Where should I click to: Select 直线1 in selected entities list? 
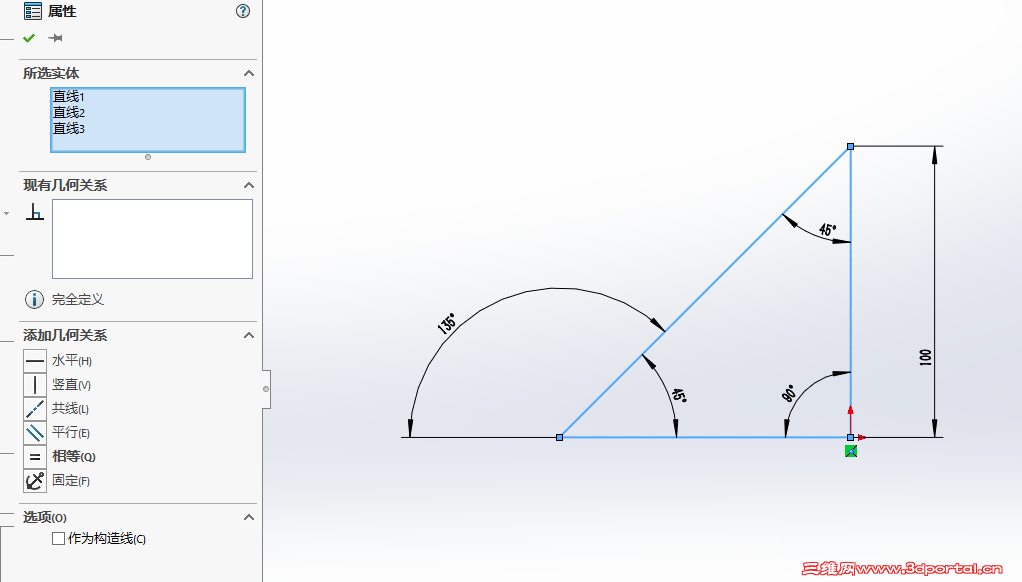tap(68, 96)
